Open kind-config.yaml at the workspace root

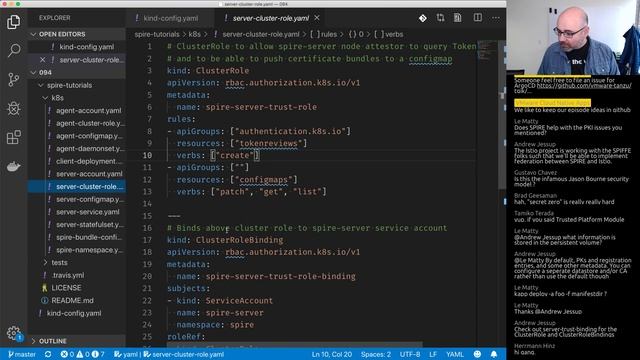pos(77,313)
